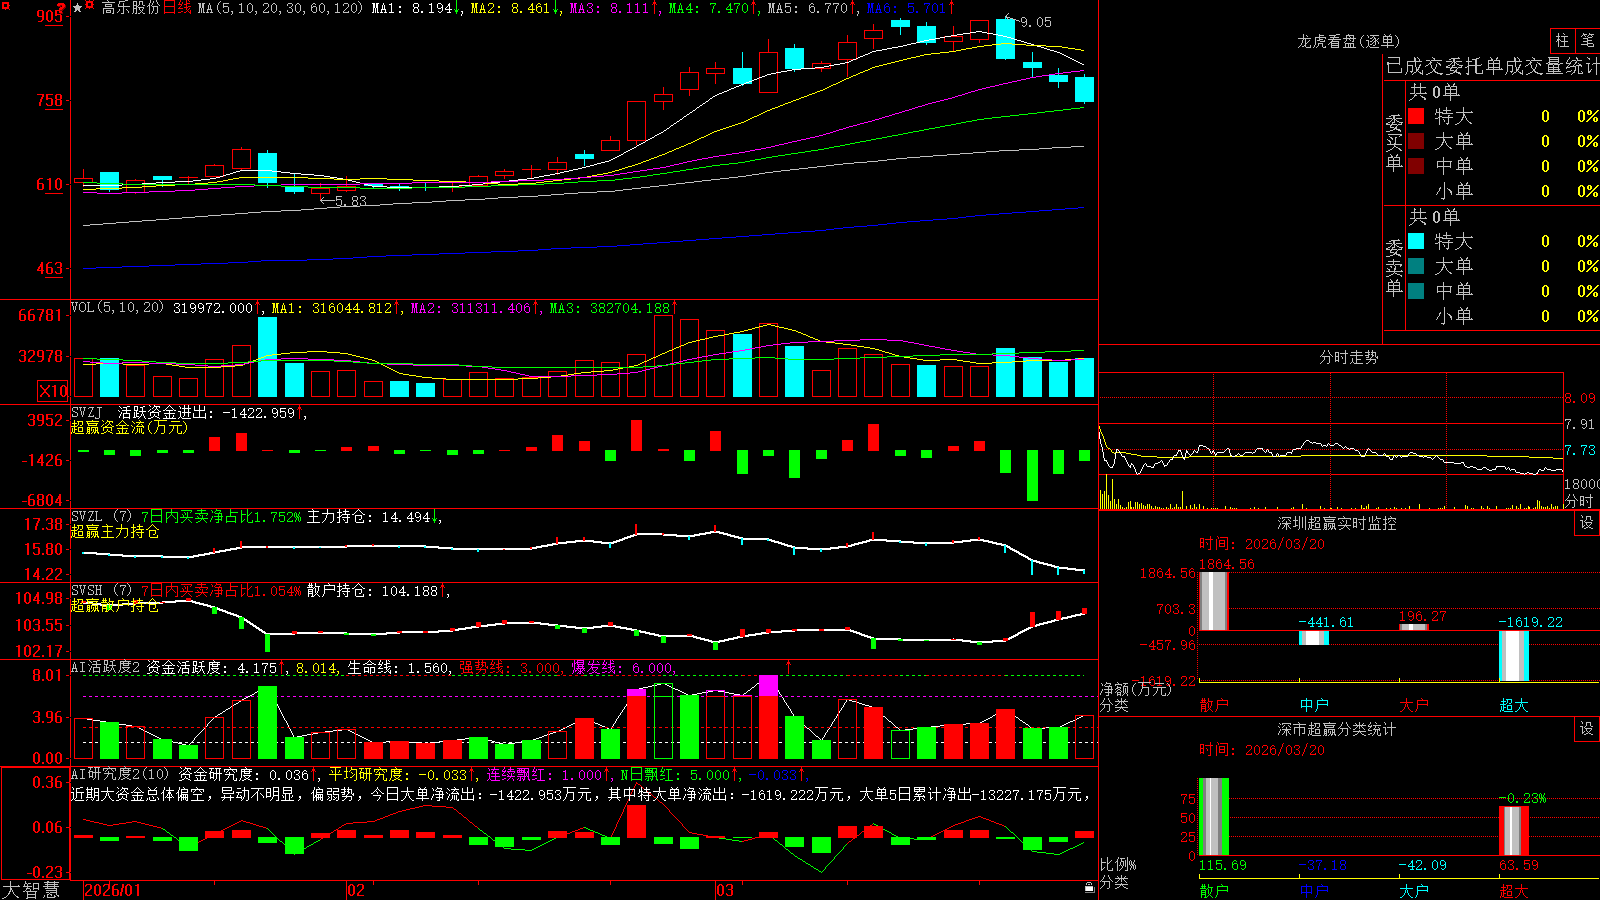Click the 日线 period label
1600x900 pixels.
click(177, 8)
